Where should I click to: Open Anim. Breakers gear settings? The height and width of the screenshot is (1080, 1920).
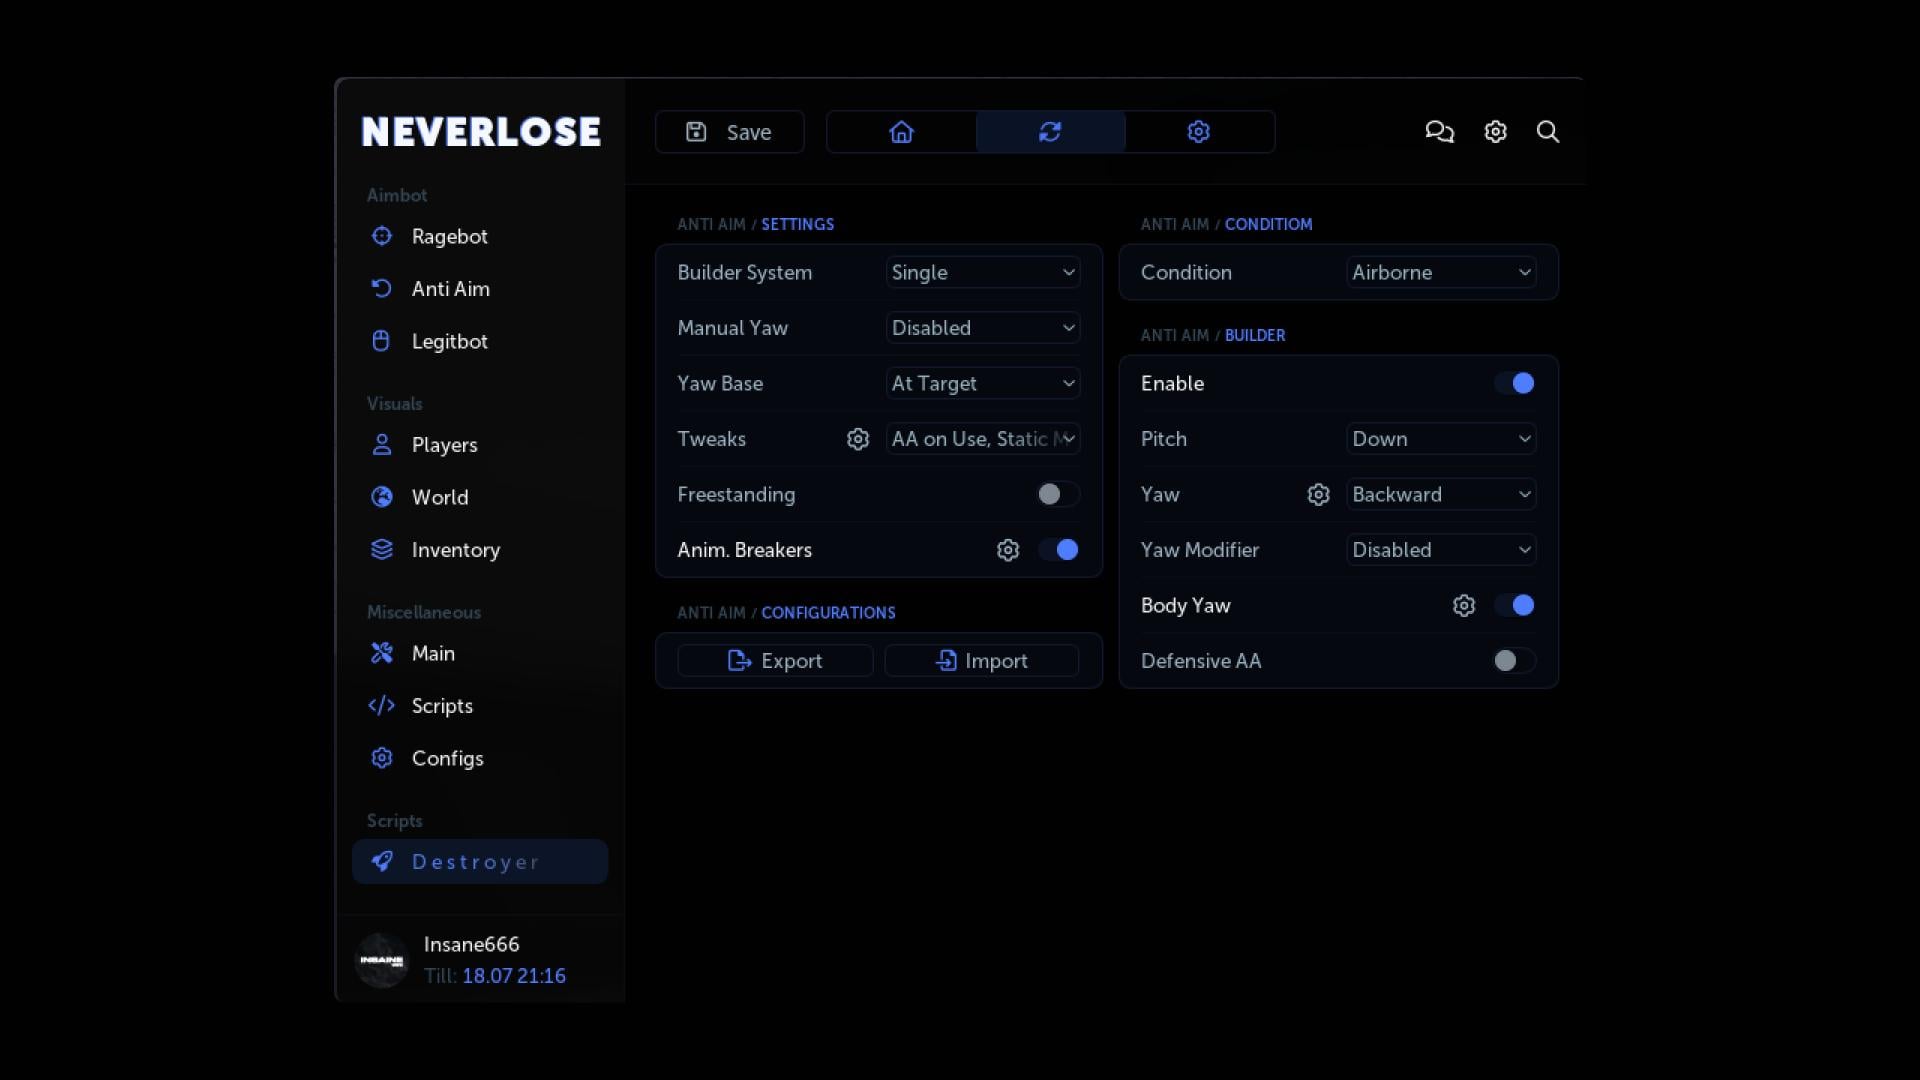(1007, 550)
